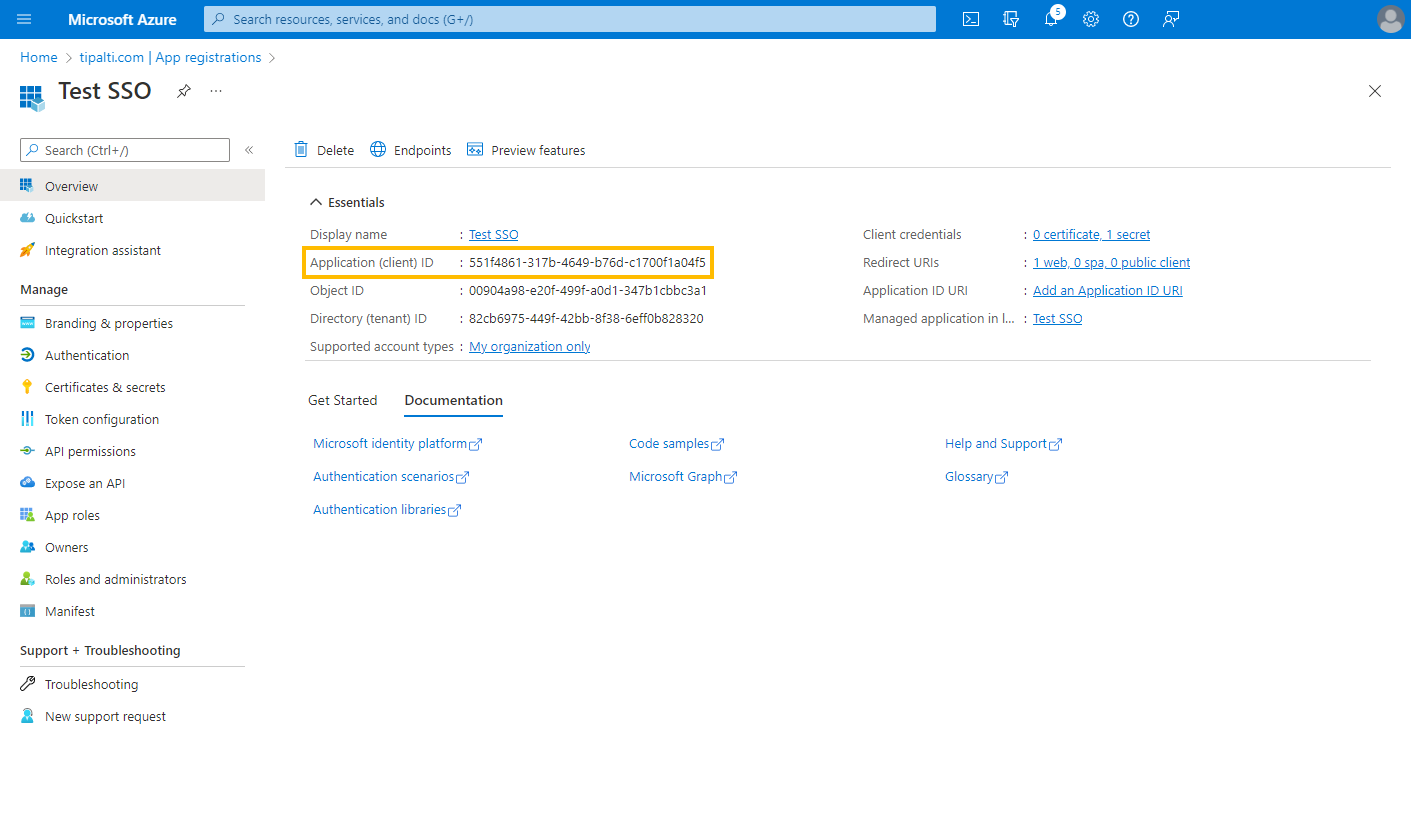Viewport: 1411px width, 830px height.
Task: Open Preview features
Action: (x=526, y=149)
